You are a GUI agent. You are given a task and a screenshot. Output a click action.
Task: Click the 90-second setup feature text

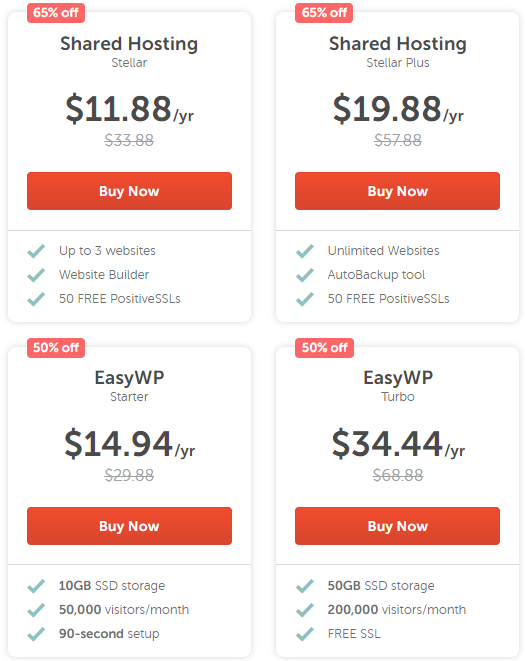click(109, 634)
